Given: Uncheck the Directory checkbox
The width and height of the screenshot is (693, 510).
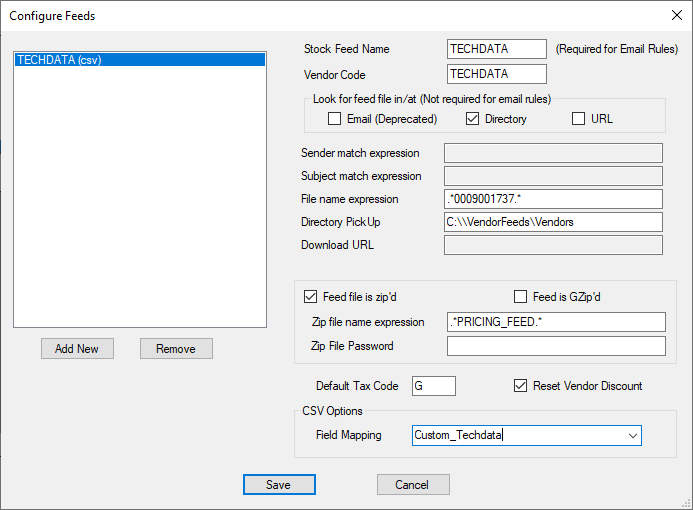Looking at the screenshot, I should pyautogui.click(x=474, y=119).
